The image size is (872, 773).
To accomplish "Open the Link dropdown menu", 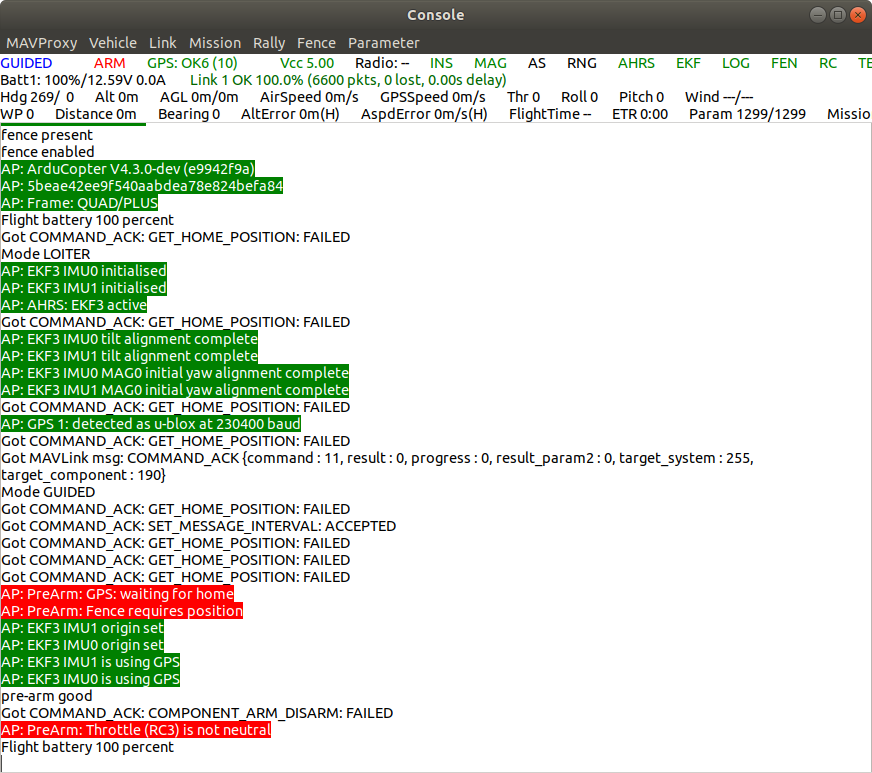I will (x=162, y=43).
